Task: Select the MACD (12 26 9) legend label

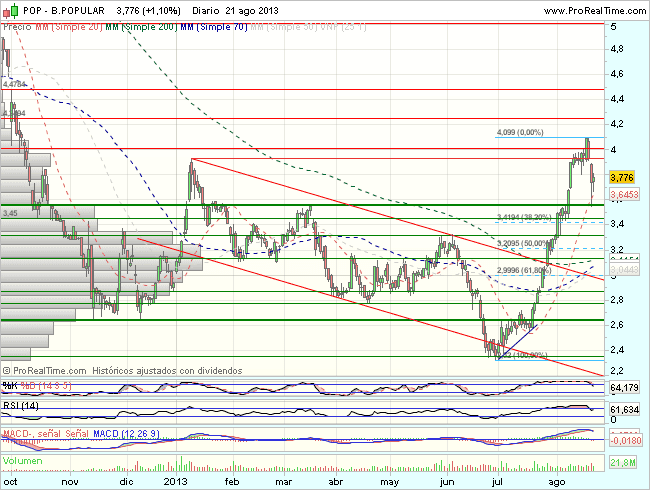Action: pyautogui.click(x=126, y=434)
